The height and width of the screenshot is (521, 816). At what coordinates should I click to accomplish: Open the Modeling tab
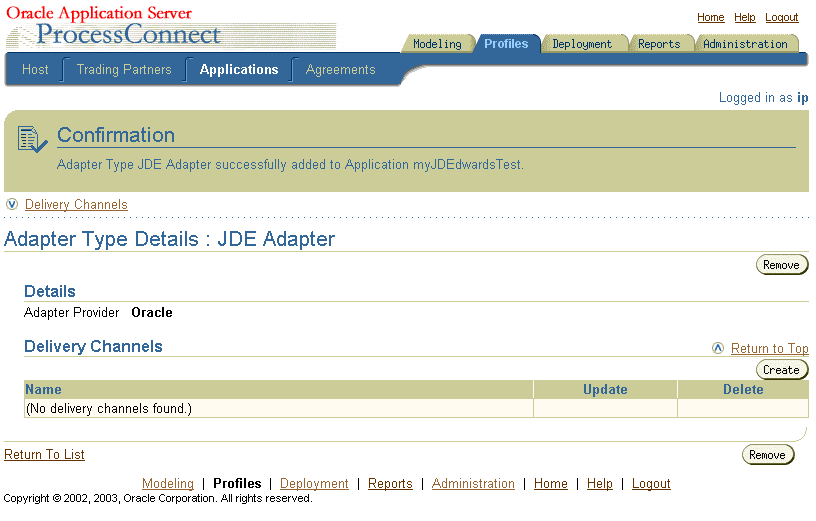437,44
